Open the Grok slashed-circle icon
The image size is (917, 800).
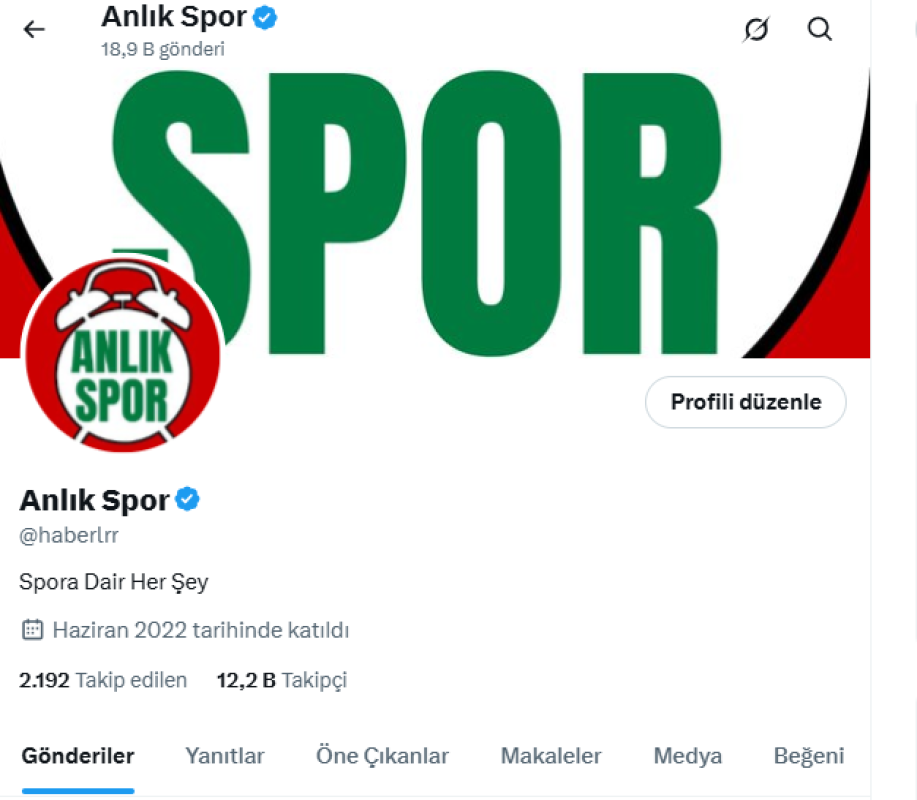tap(756, 29)
